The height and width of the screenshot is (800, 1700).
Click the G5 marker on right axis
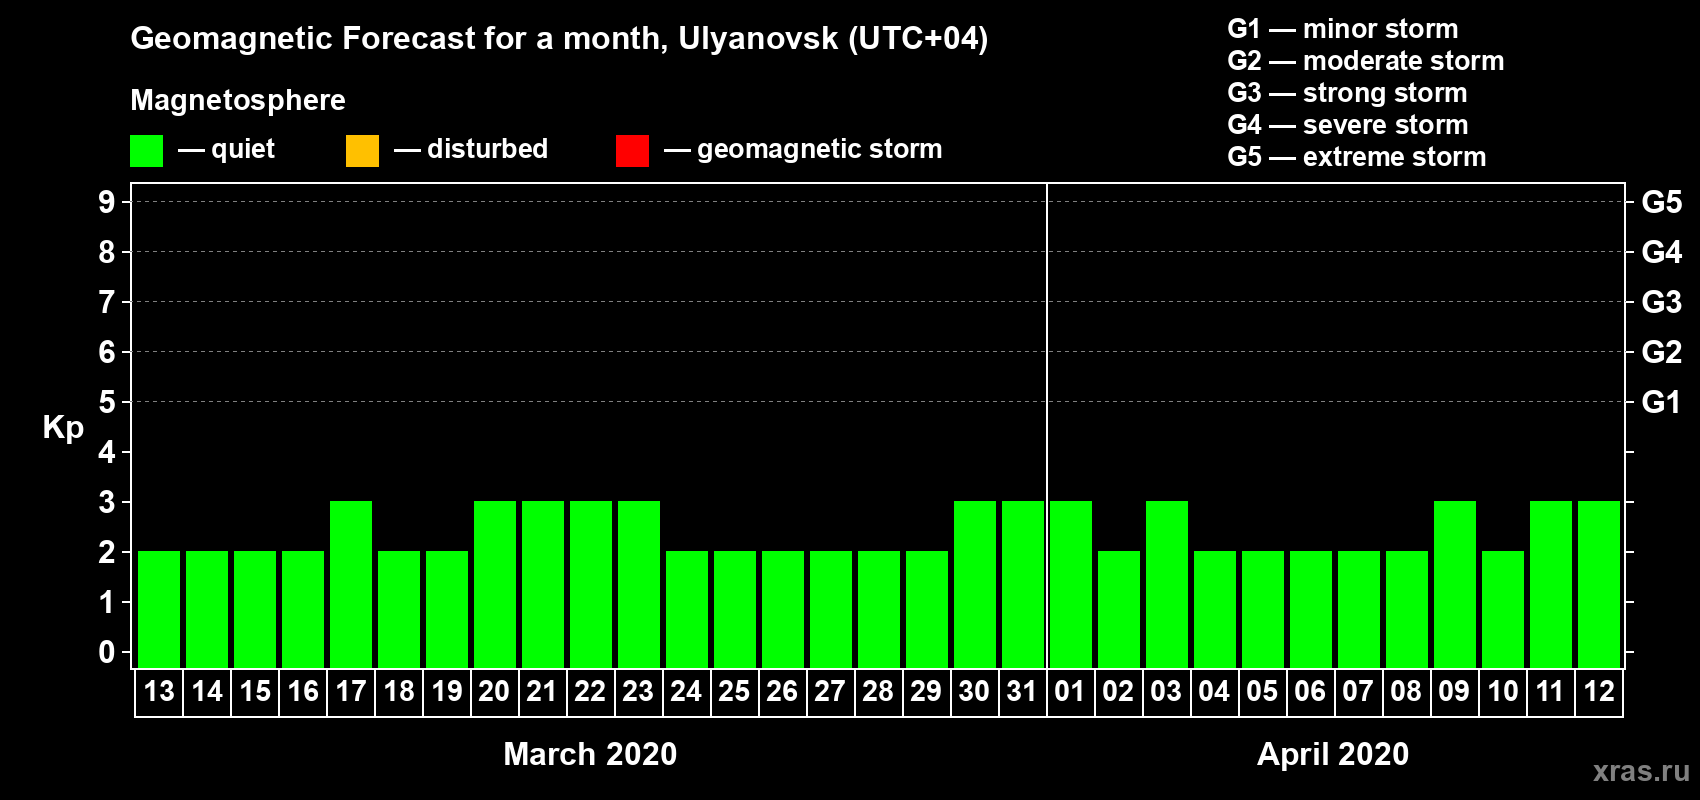1661,202
